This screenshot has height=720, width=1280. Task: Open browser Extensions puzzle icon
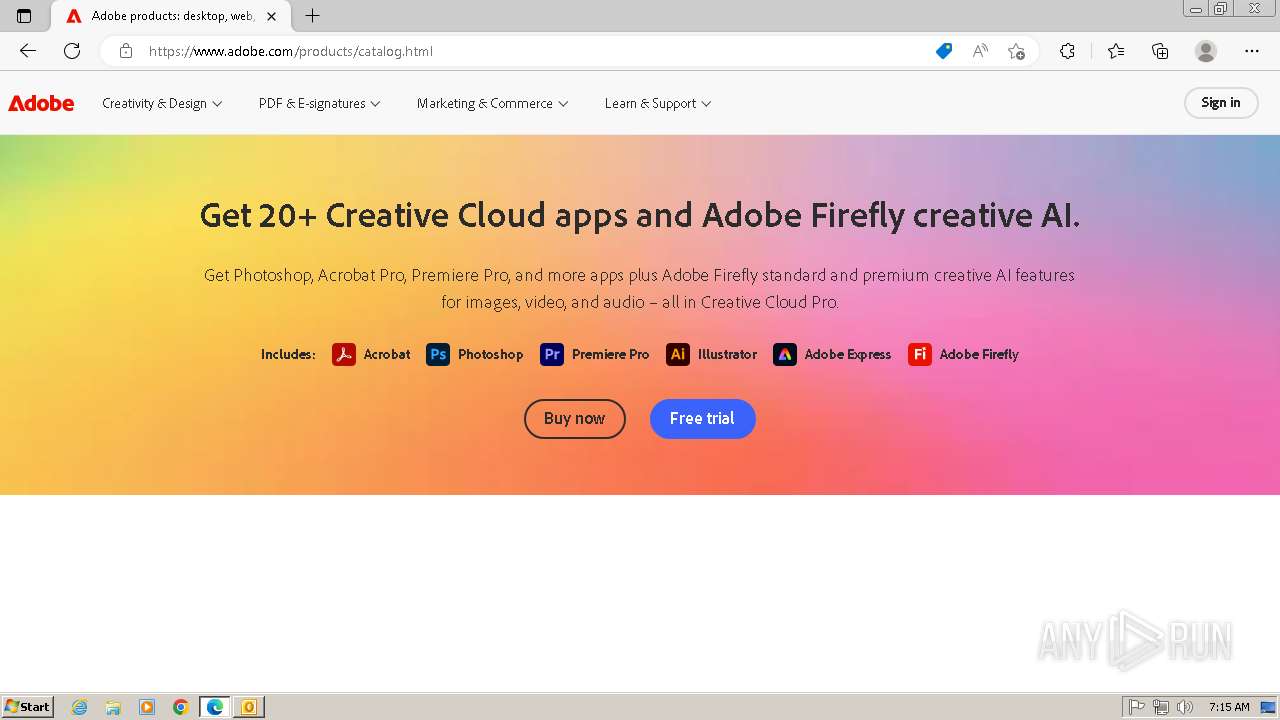click(x=1068, y=51)
